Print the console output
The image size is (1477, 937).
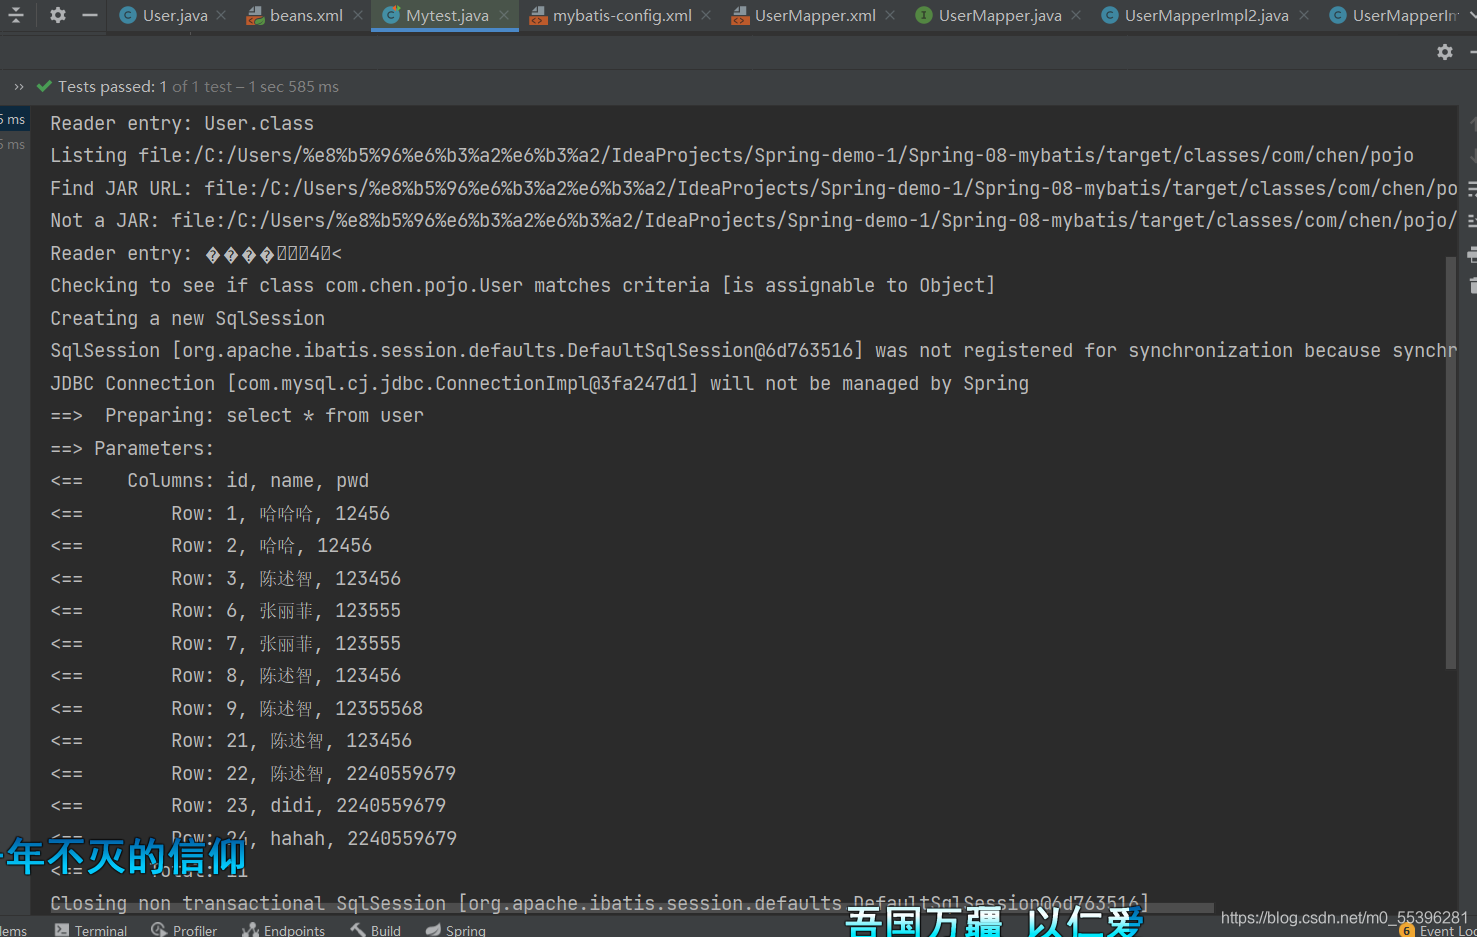coord(1471,255)
